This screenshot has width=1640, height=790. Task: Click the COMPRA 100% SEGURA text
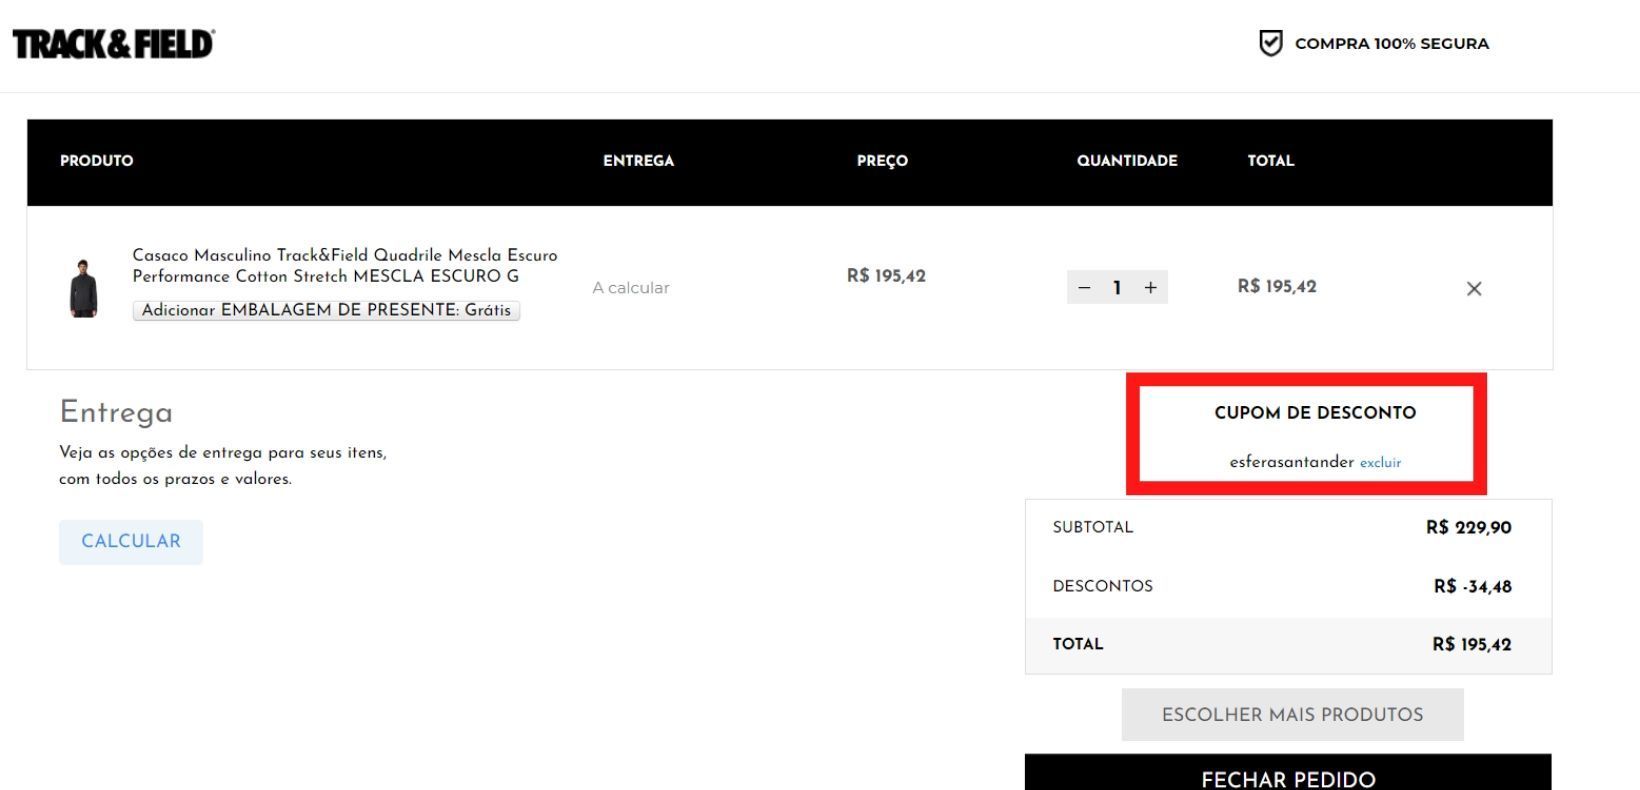coord(1392,44)
